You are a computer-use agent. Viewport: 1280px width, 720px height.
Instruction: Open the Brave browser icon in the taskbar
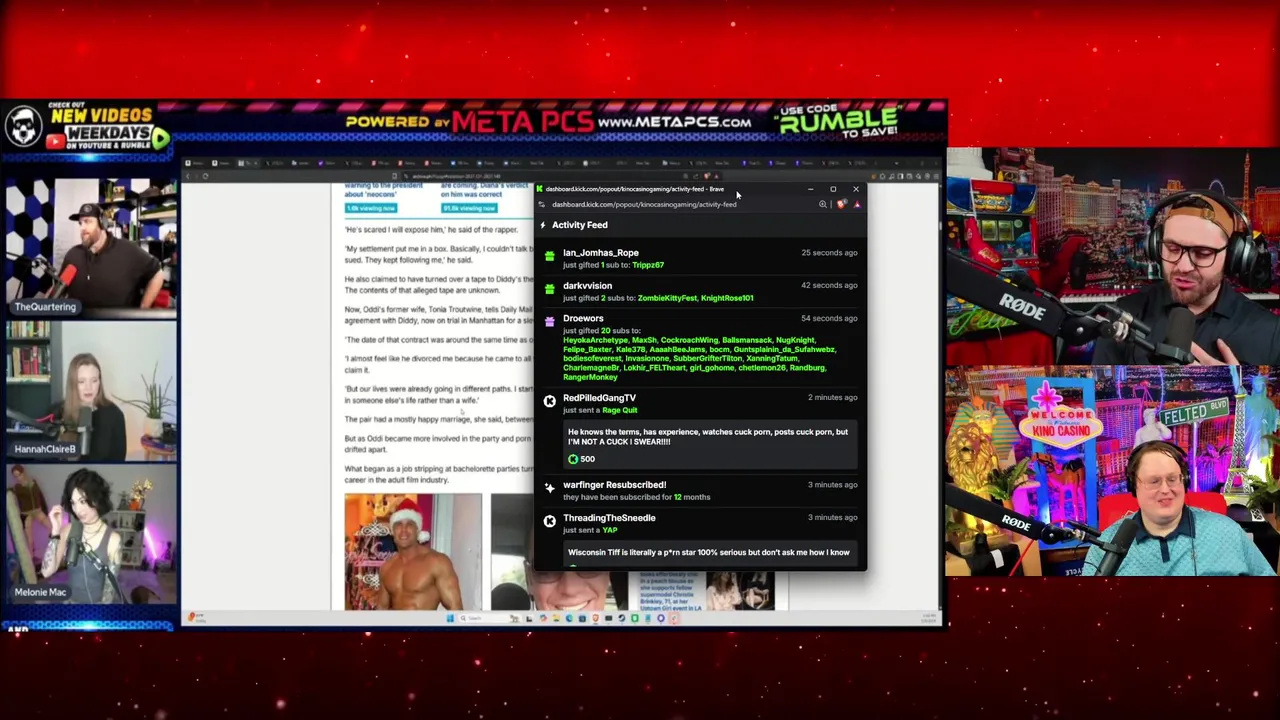(x=595, y=618)
